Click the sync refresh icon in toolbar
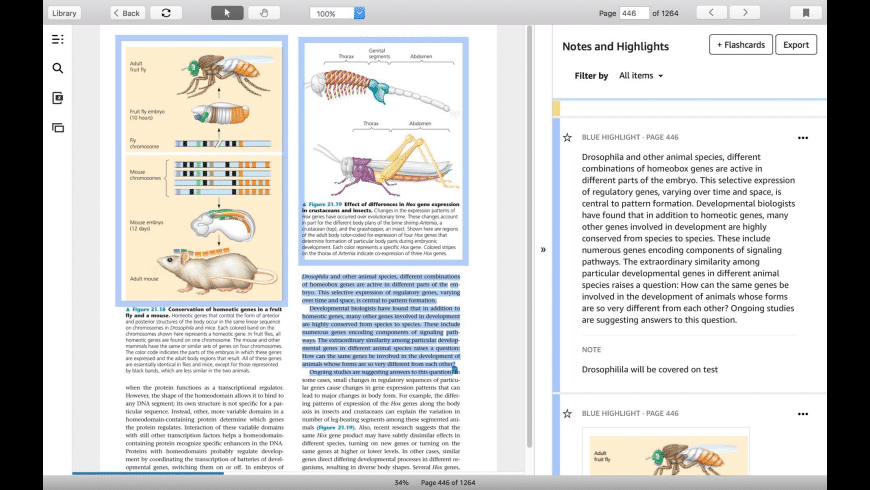This screenshot has width=870, height=490. pos(166,13)
